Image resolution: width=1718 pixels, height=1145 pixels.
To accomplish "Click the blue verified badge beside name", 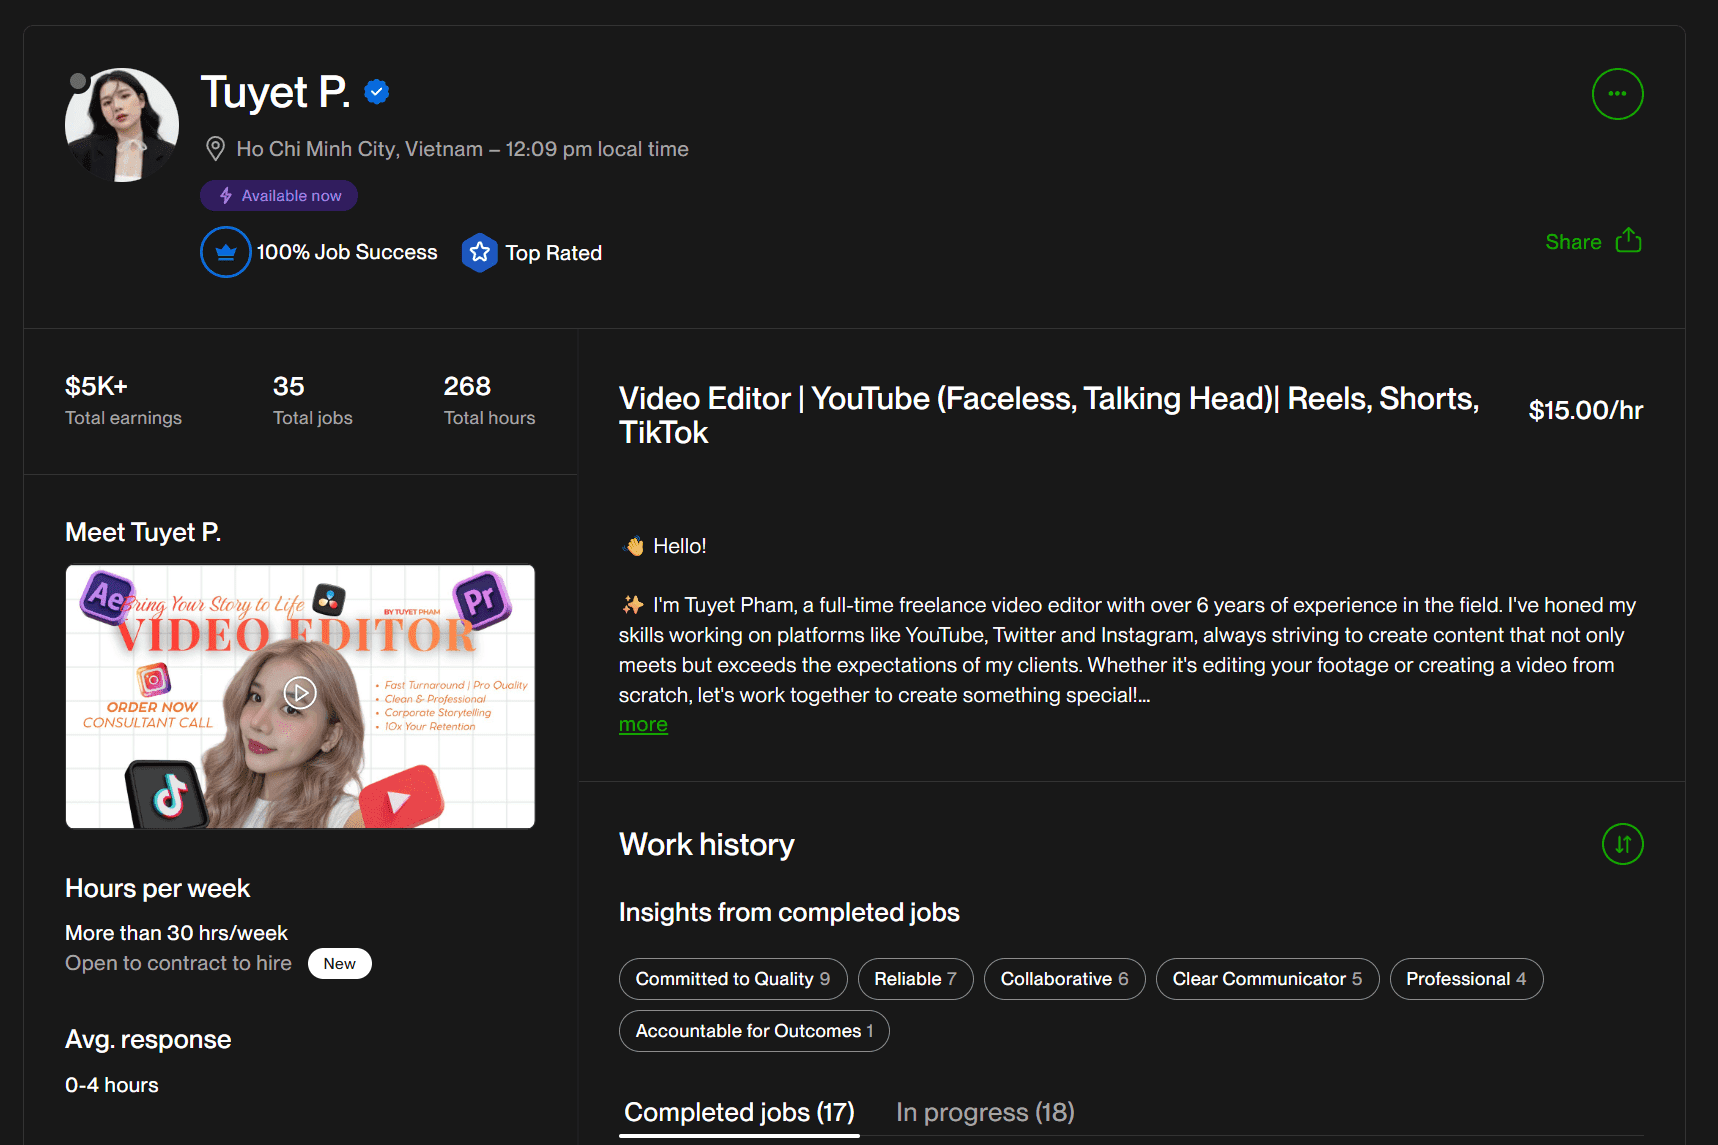I will [377, 92].
